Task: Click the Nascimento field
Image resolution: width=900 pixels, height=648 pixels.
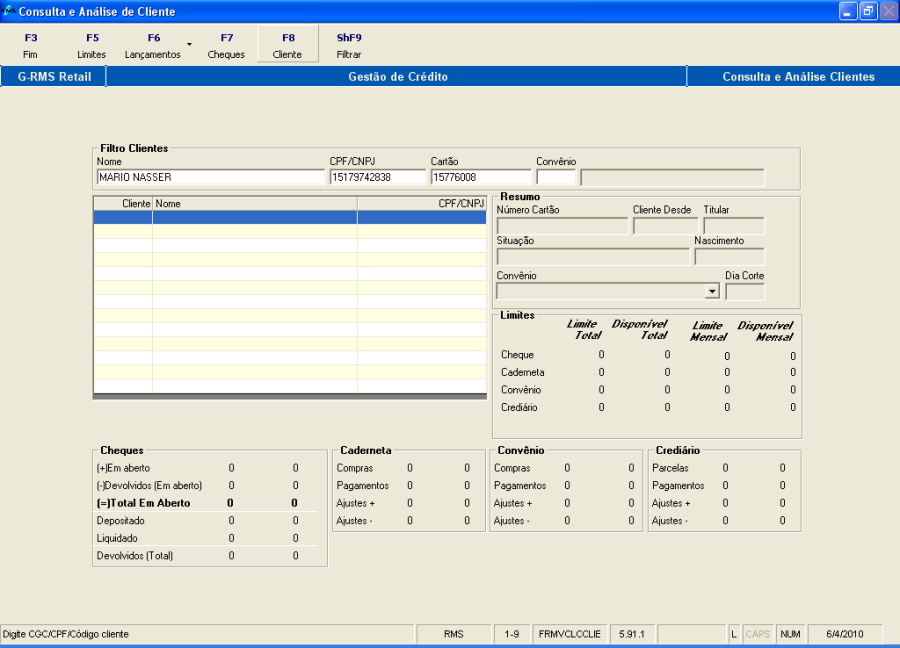Action: [x=730, y=257]
